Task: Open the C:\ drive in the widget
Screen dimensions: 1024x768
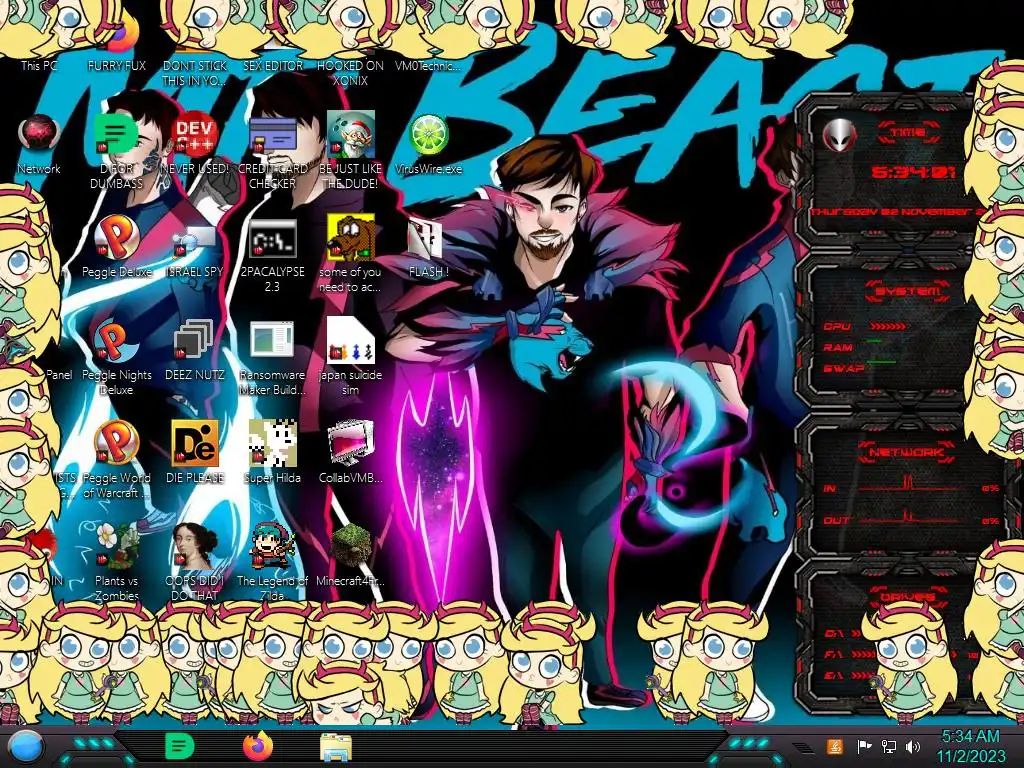Action: tap(835, 633)
